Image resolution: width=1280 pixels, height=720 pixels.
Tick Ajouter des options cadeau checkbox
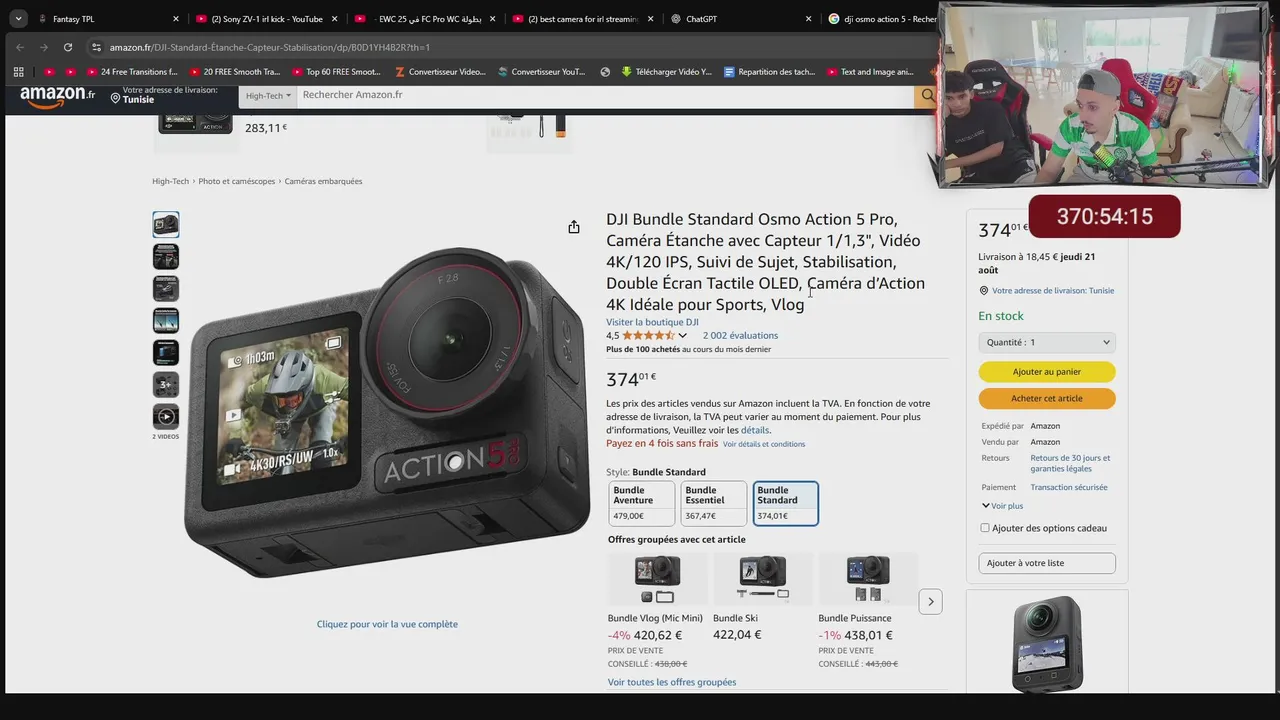click(985, 528)
